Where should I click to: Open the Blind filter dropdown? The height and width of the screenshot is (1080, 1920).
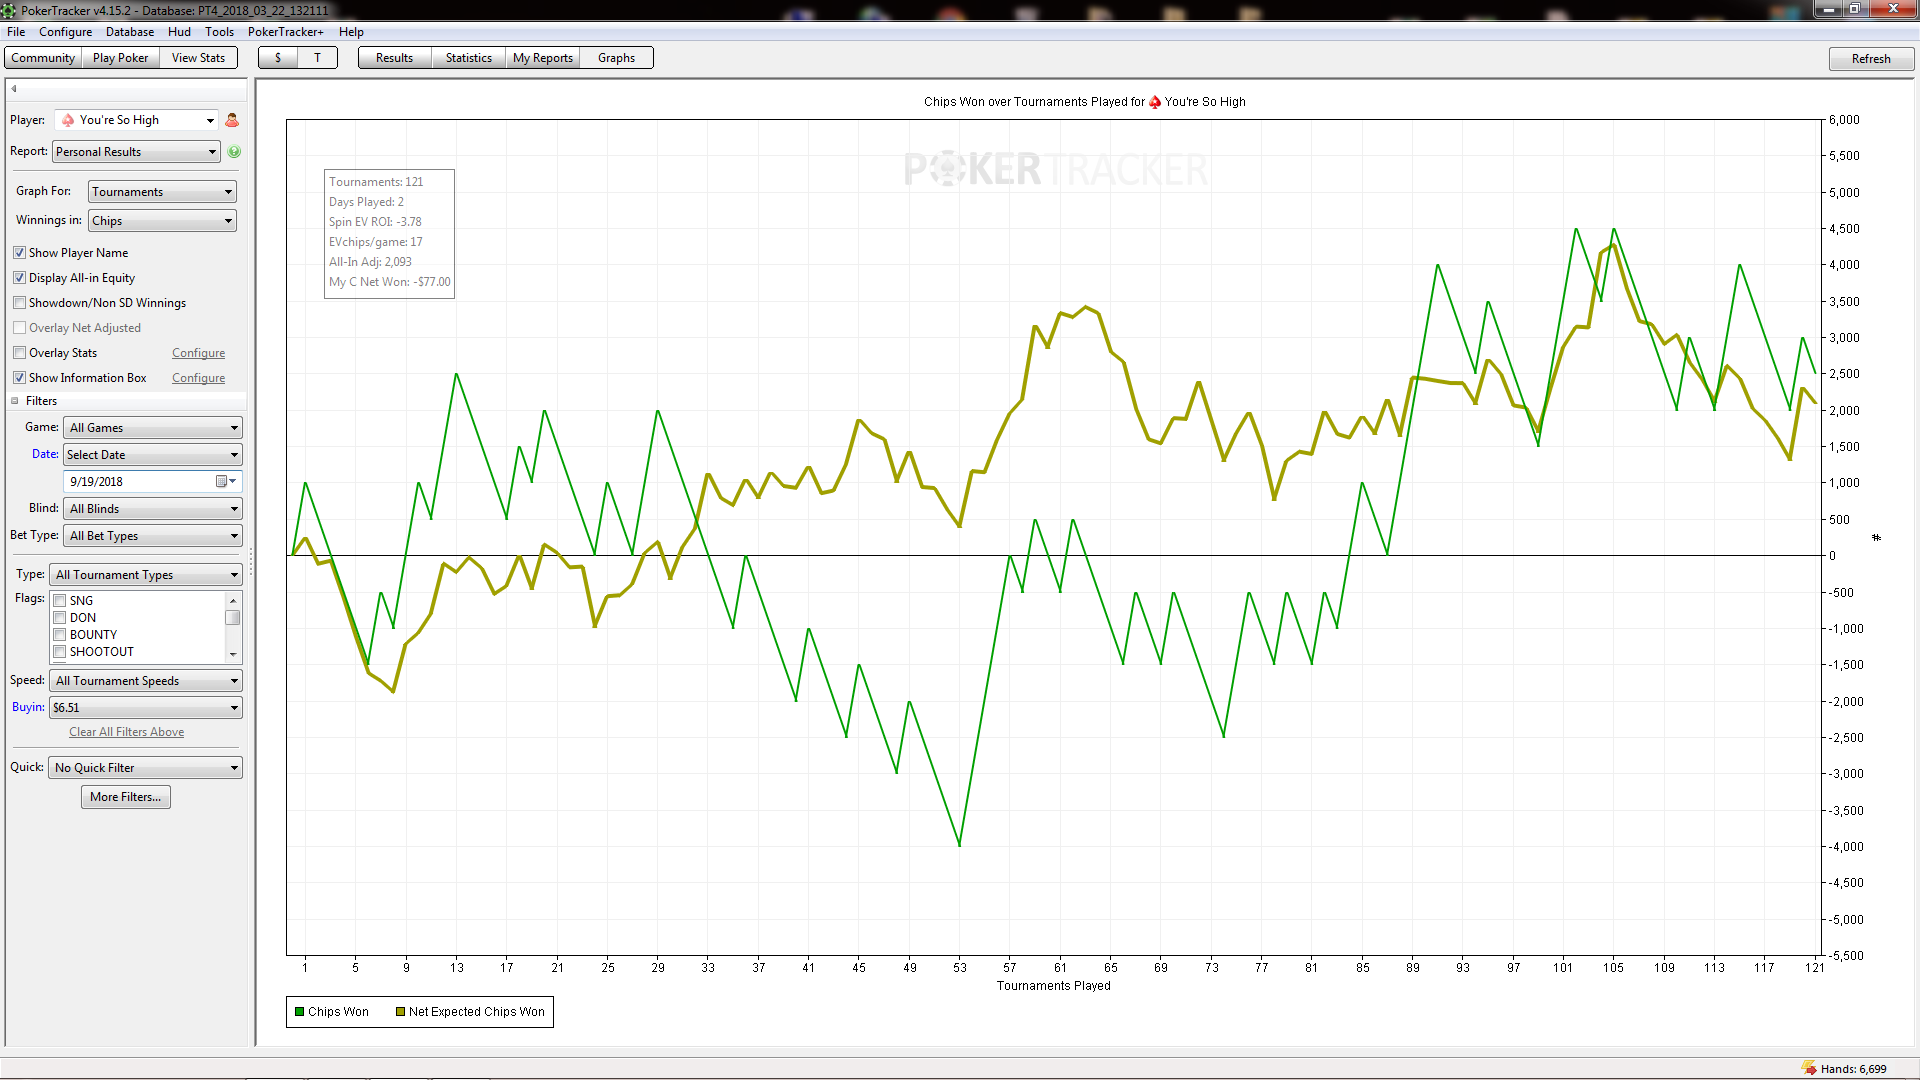tap(153, 509)
